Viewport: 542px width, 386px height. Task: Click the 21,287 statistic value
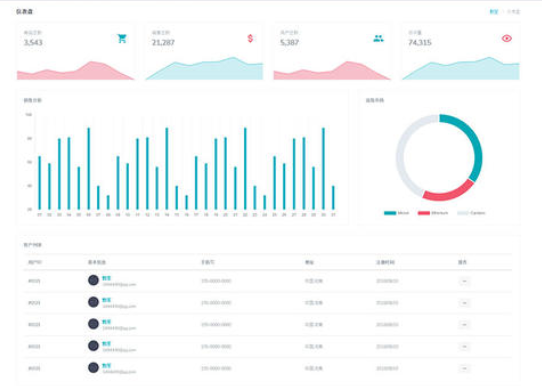[163, 43]
